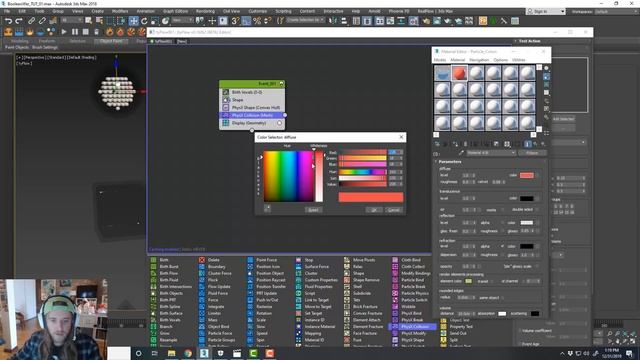Choose Custom Properties operator from depot
The width and height of the screenshot is (640, 360).
pyautogui.click(x=317, y=280)
